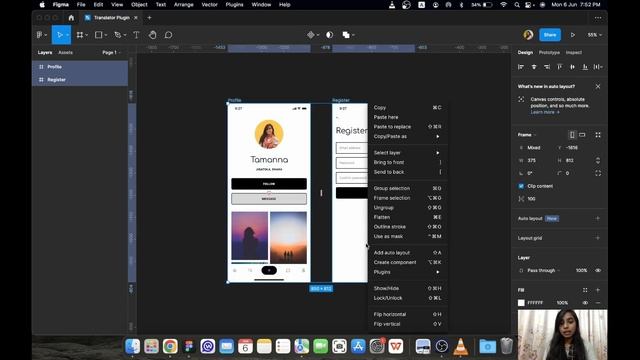
Task: Open the Plugins menu in menu bar
Action: (x=234, y=5)
